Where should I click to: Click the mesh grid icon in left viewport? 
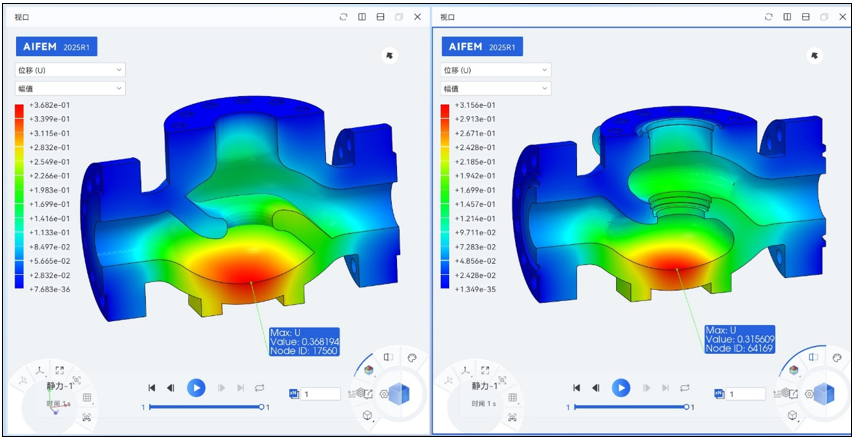(87, 398)
